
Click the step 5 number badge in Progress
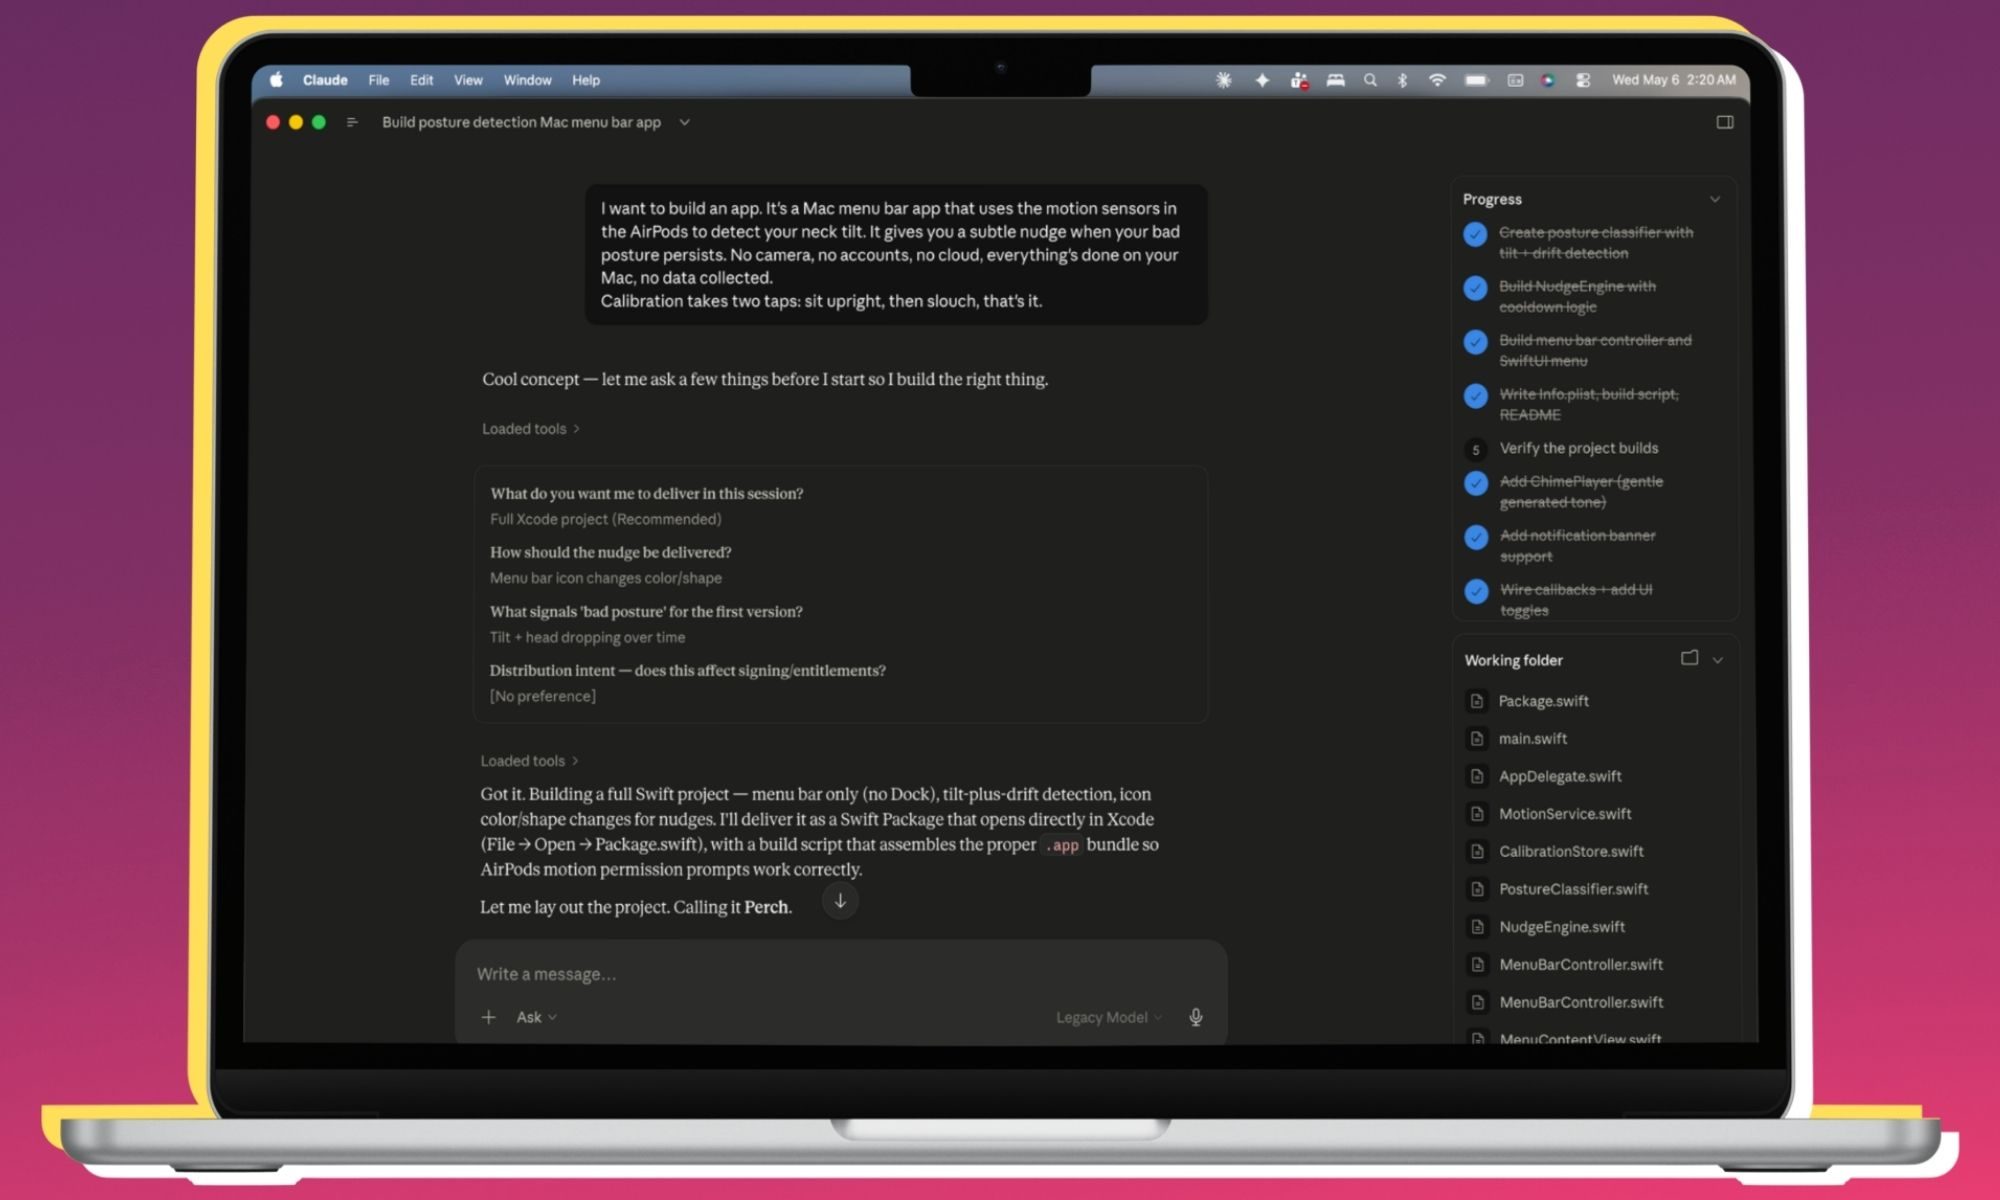click(1475, 449)
